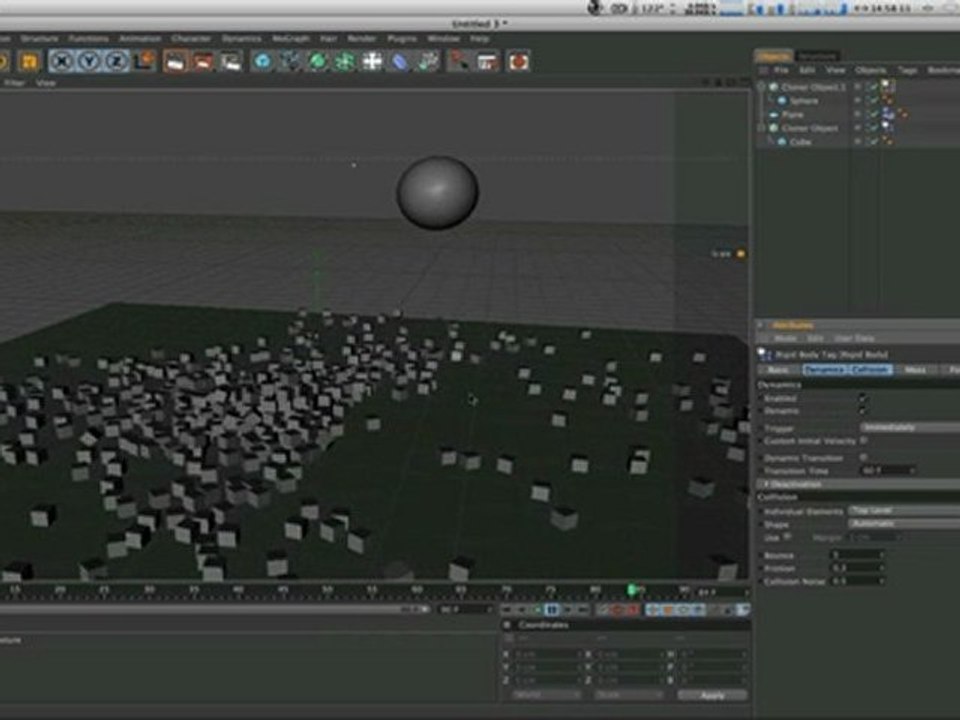Open the Individual Elements dropdown
The height and width of the screenshot is (720, 960).
tap(904, 511)
